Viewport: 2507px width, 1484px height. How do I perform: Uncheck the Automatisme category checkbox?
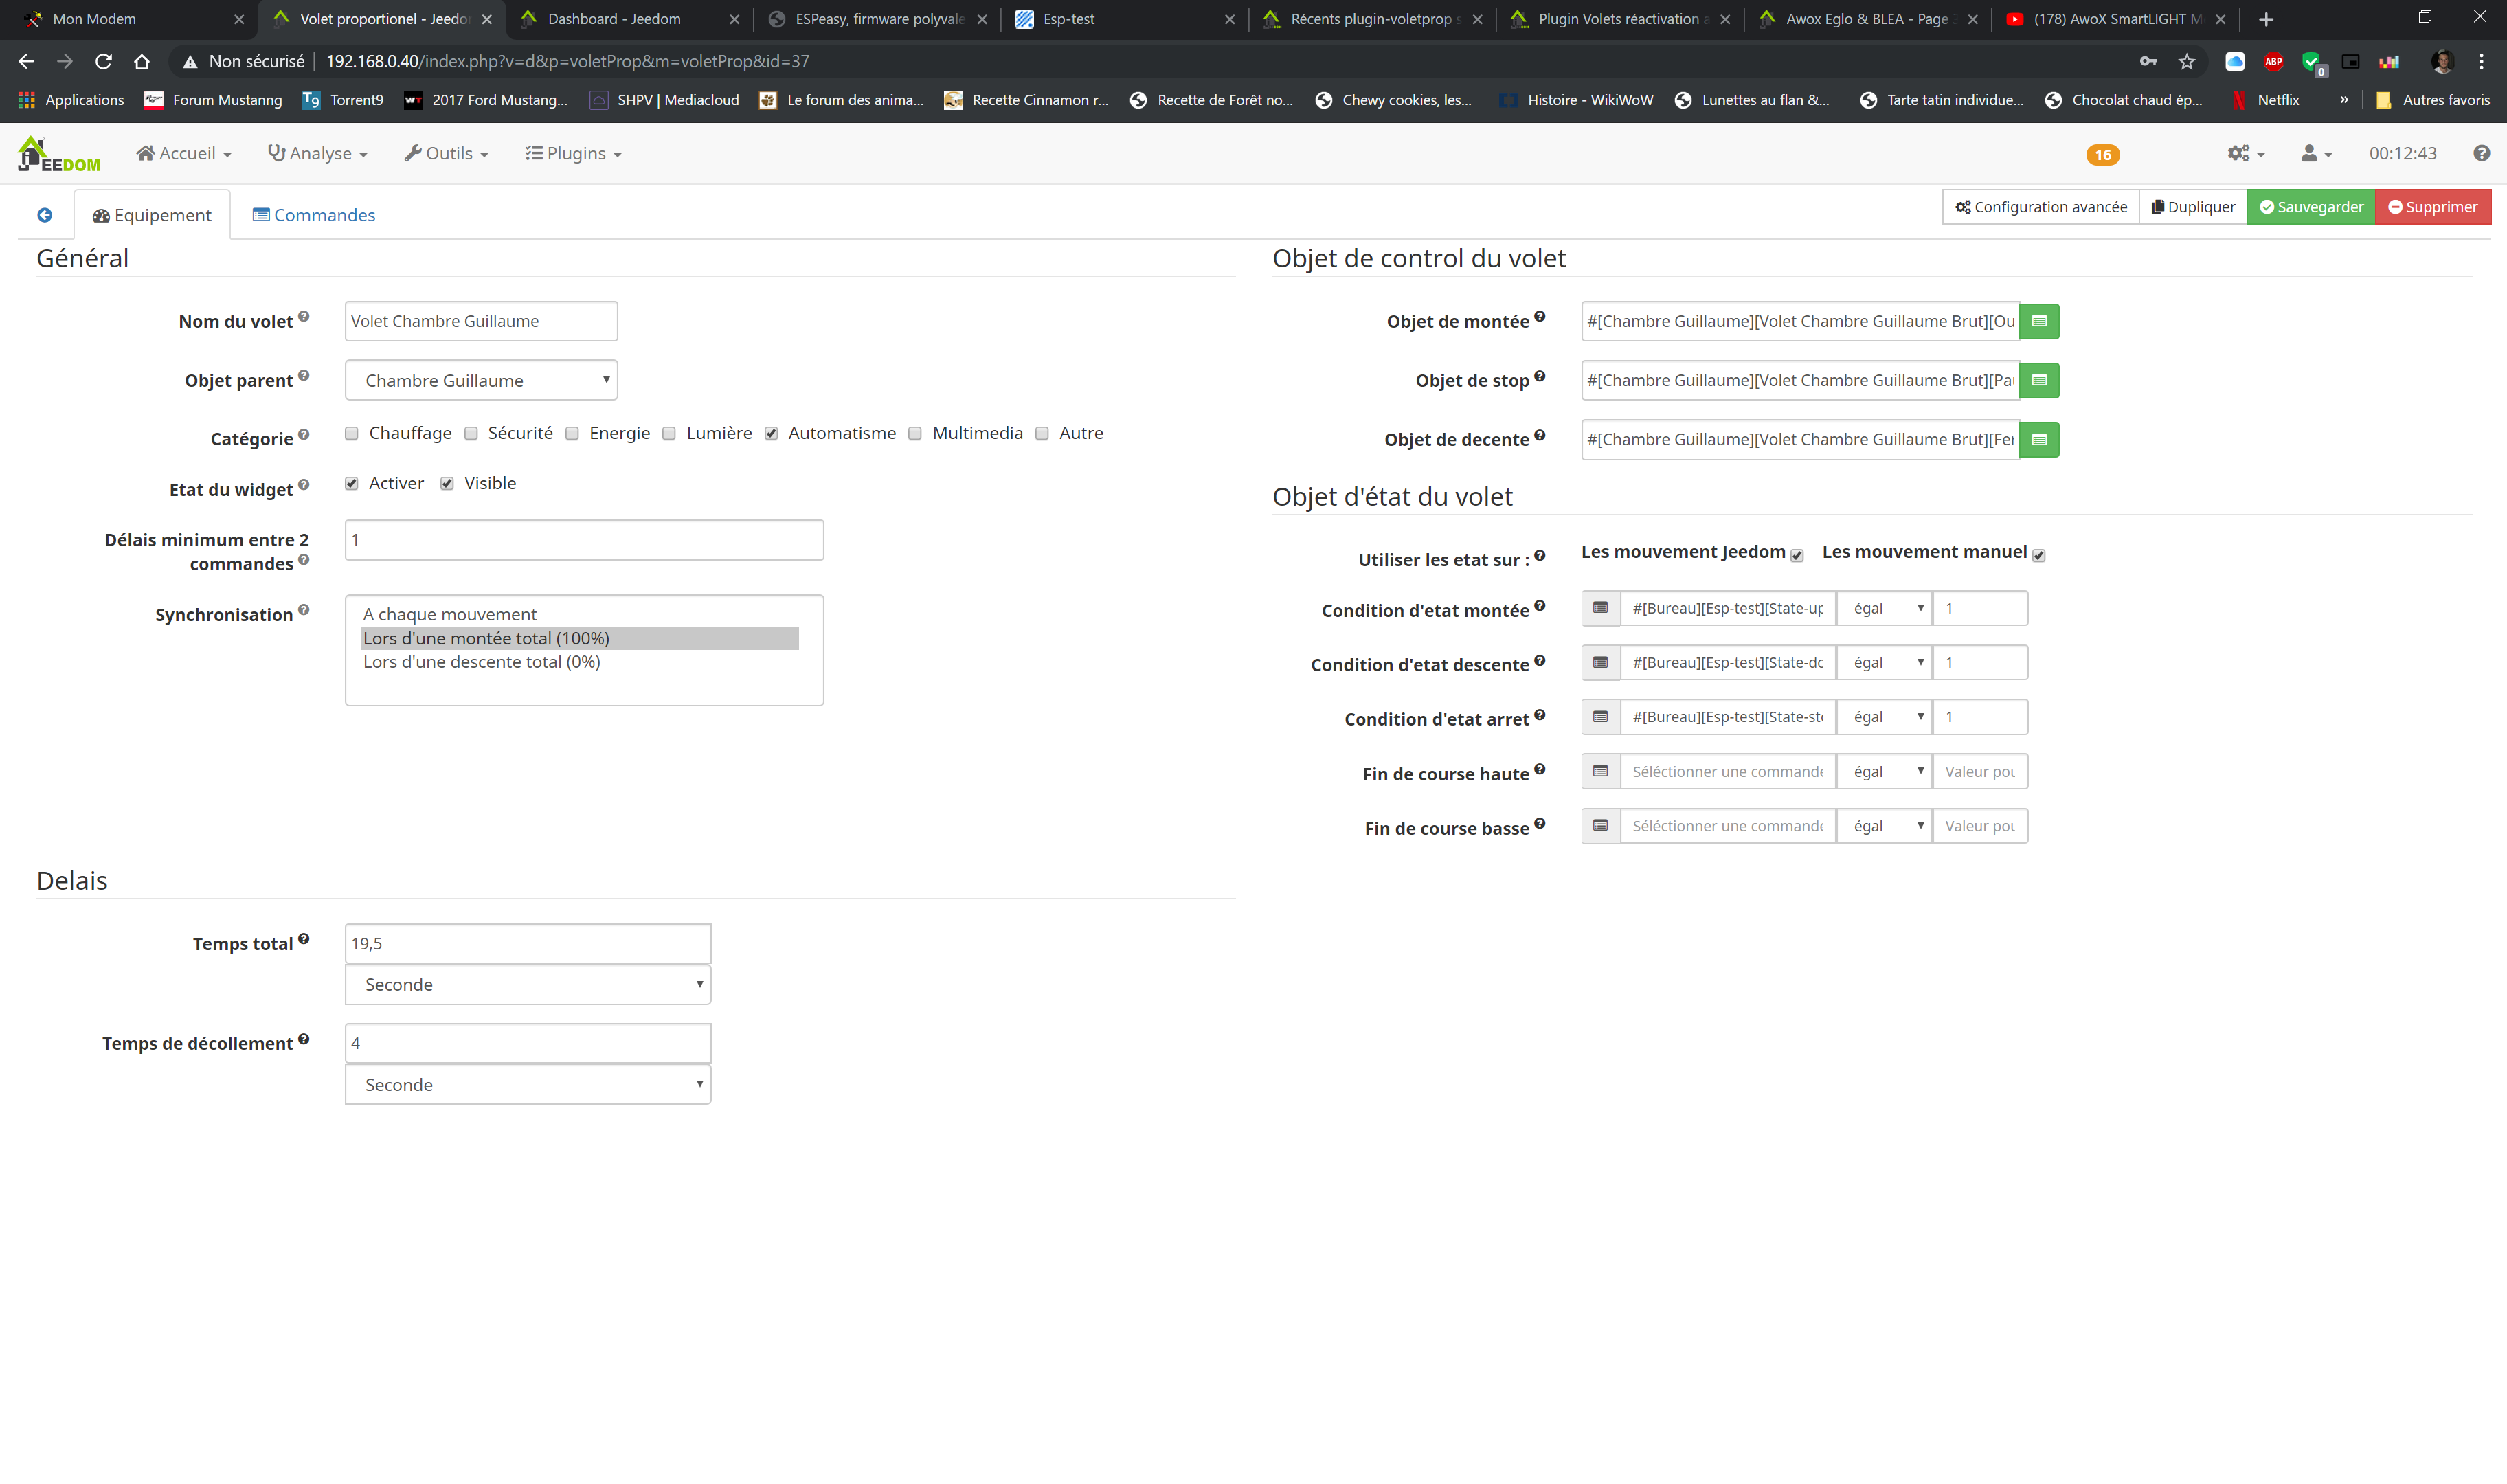[771, 433]
